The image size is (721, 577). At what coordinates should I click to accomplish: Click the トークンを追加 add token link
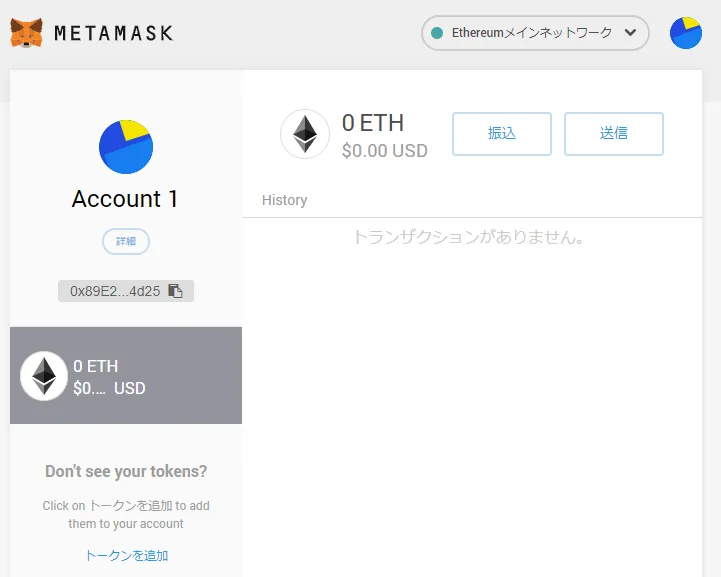coord(126,555)
